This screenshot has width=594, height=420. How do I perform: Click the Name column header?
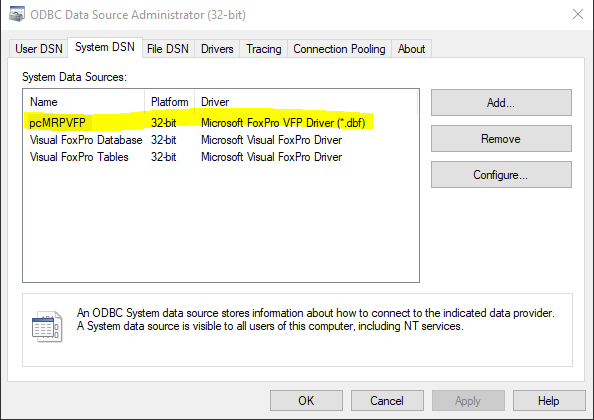(x=84, y=102)
